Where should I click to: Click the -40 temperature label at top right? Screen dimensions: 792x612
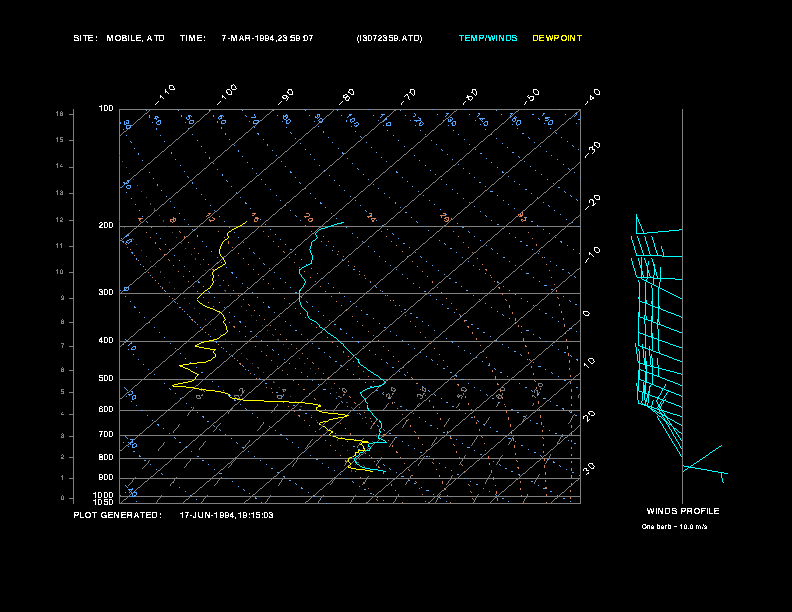tap(592, 96)
